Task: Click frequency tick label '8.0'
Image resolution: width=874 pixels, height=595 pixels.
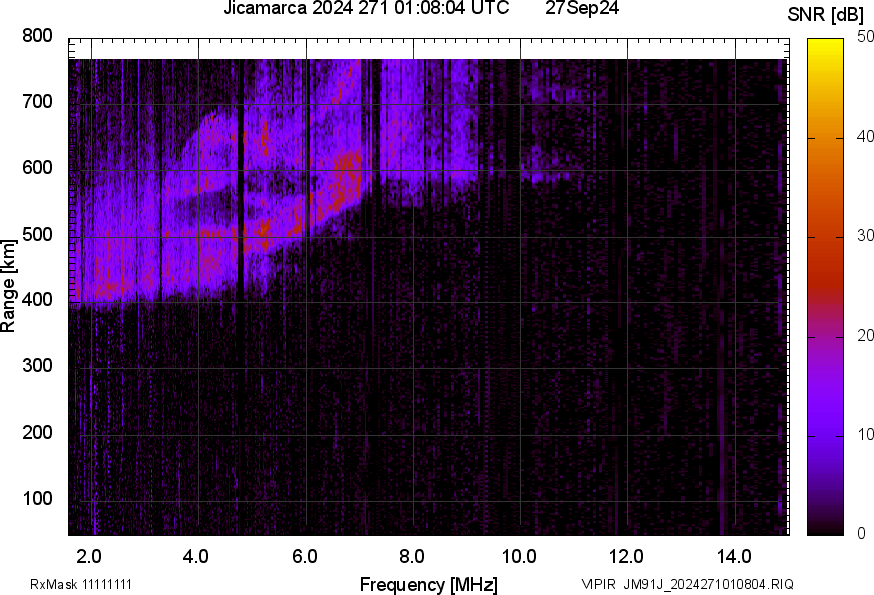Action: click(x=411, y=557)
